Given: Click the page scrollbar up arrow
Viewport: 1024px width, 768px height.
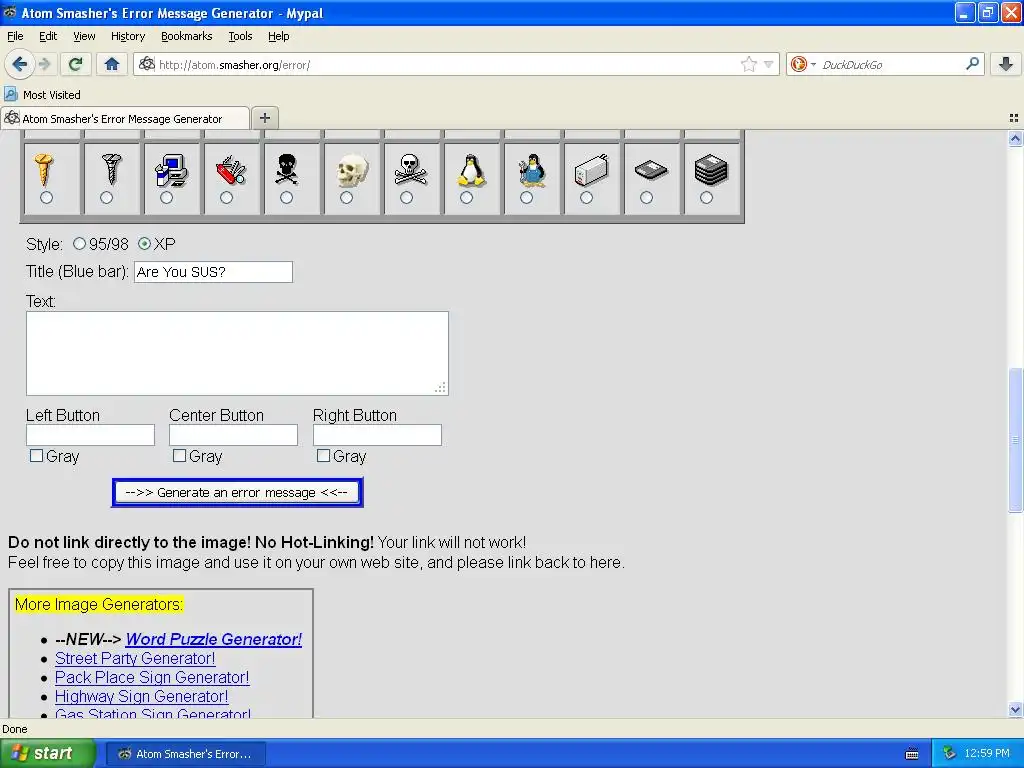Looking at the screenshot, I should pos(1015,138).
